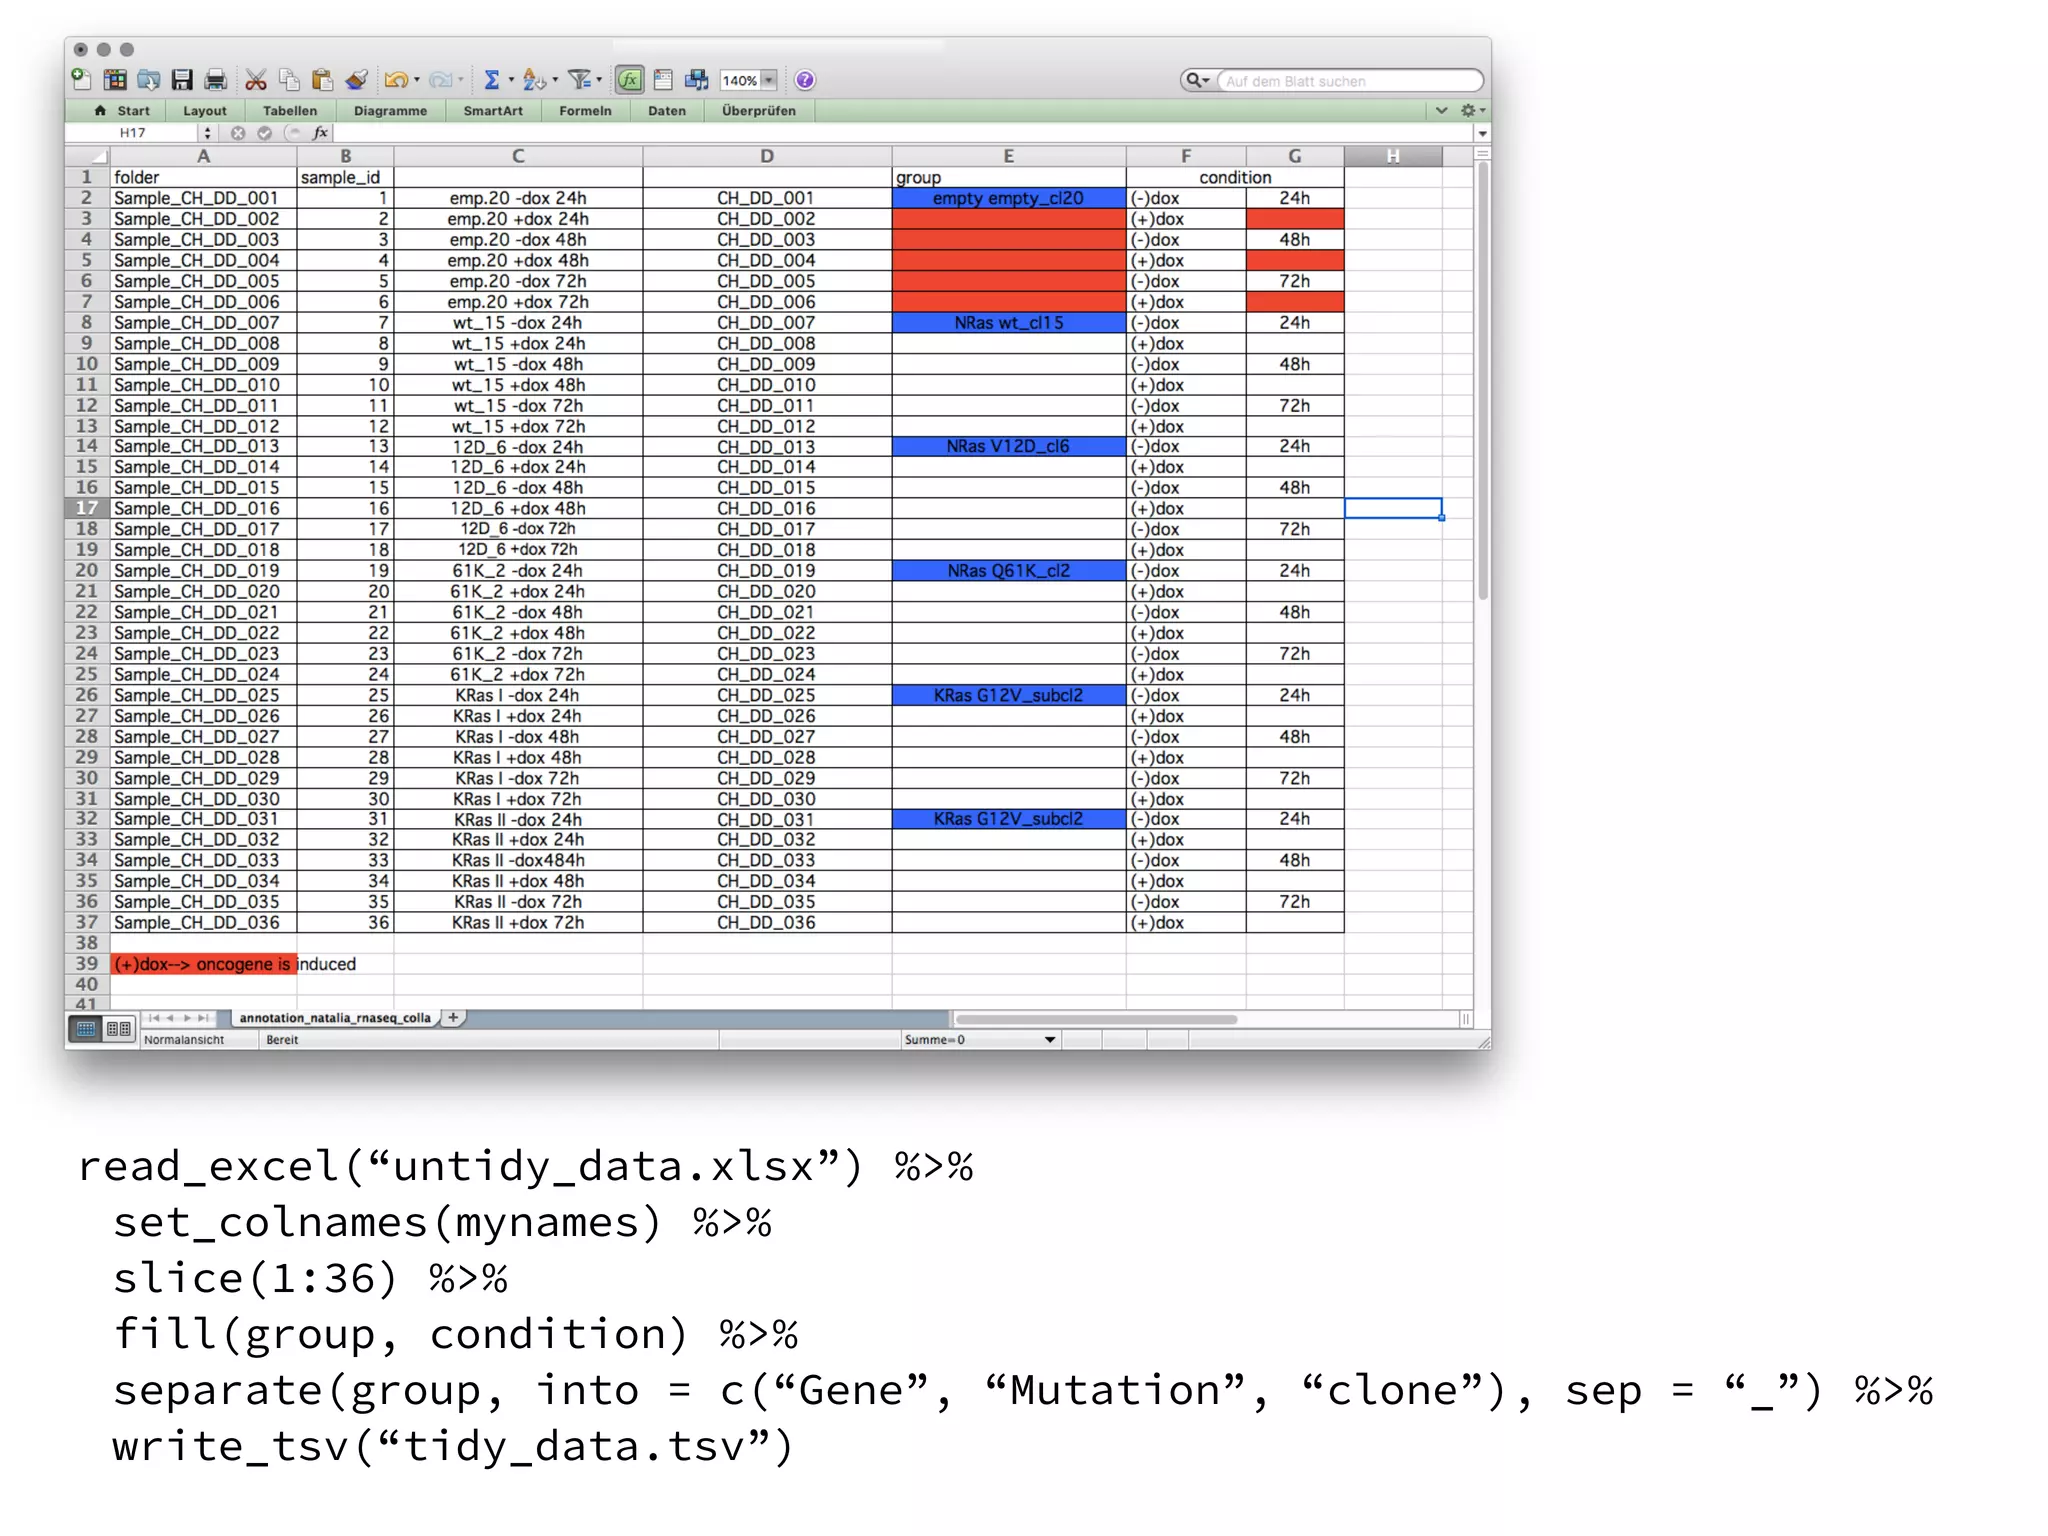Click the red '(+)dox--> oncogene is' cell
2048x1536 pixels.
(203, 964)
